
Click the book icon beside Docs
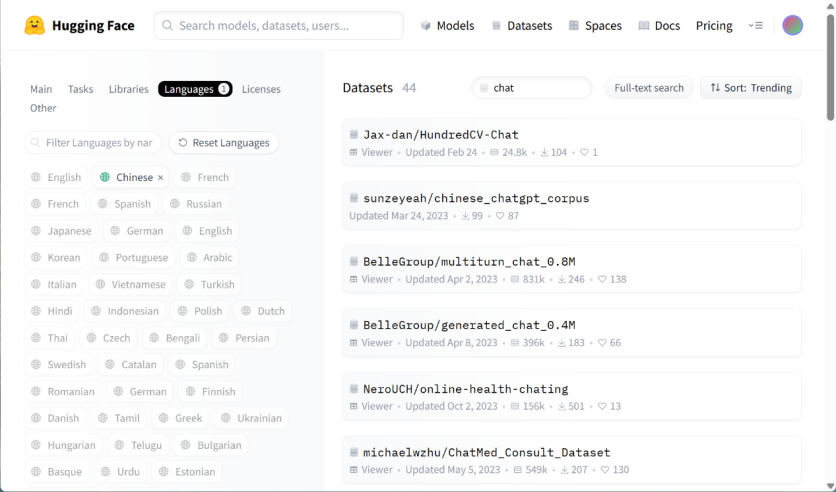coord(644,26)
